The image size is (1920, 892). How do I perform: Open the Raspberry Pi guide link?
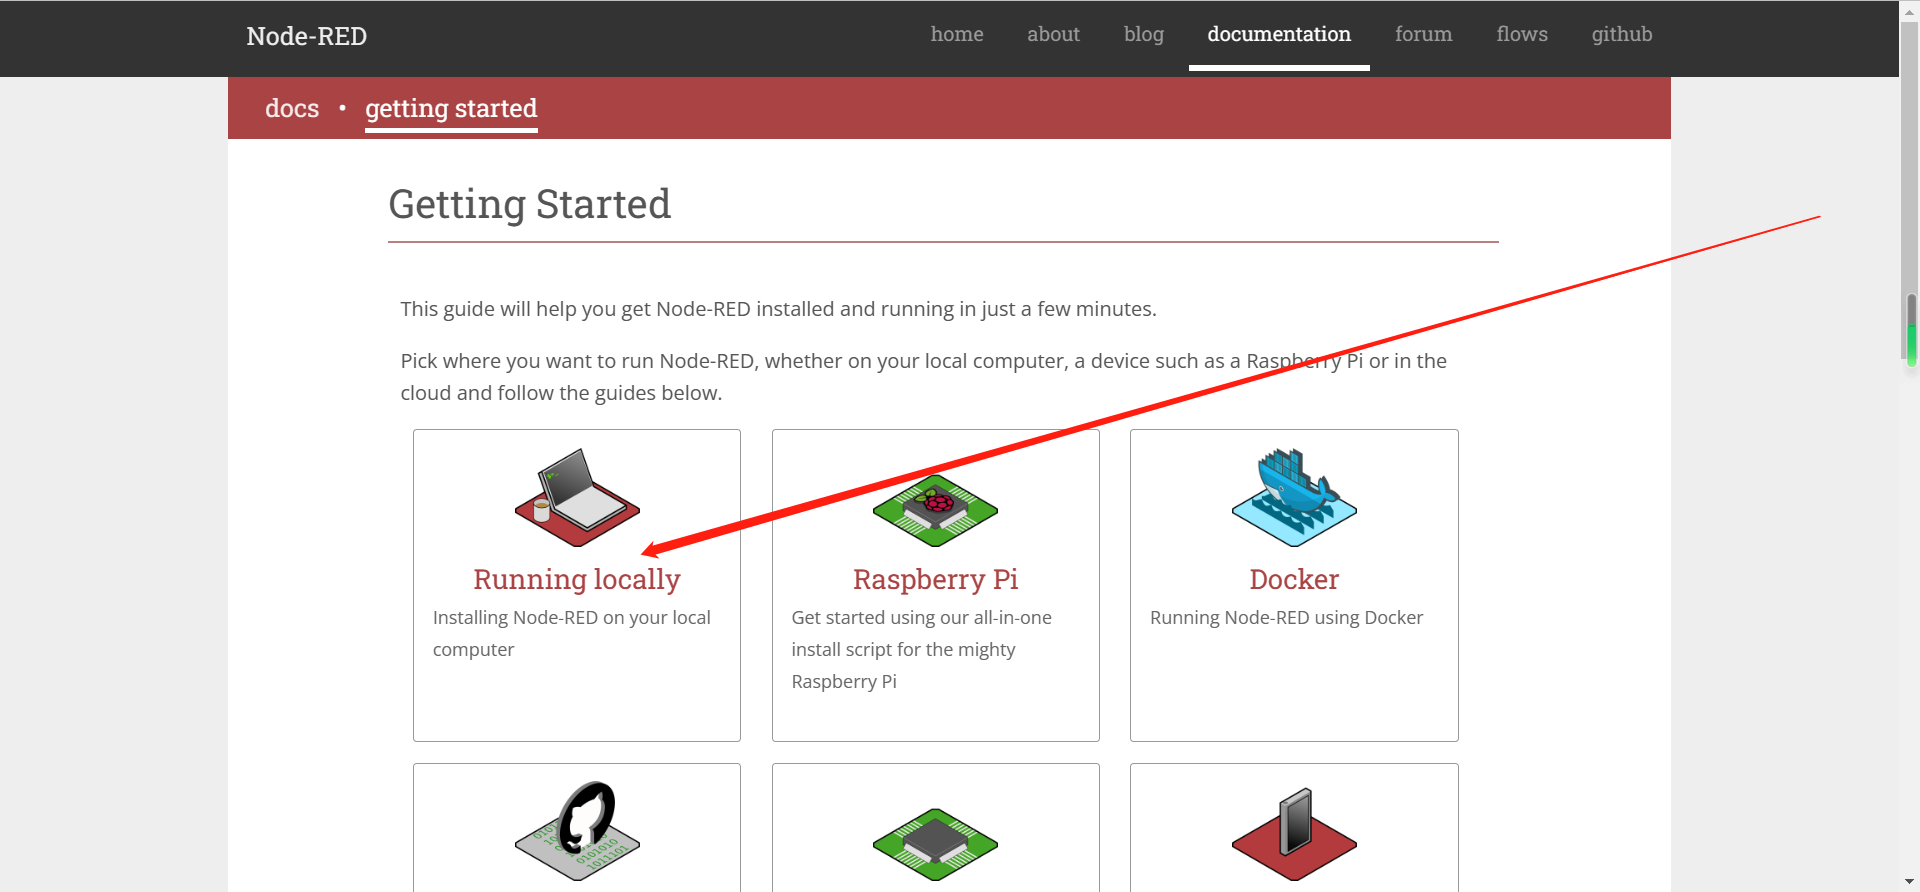point(935,579)
